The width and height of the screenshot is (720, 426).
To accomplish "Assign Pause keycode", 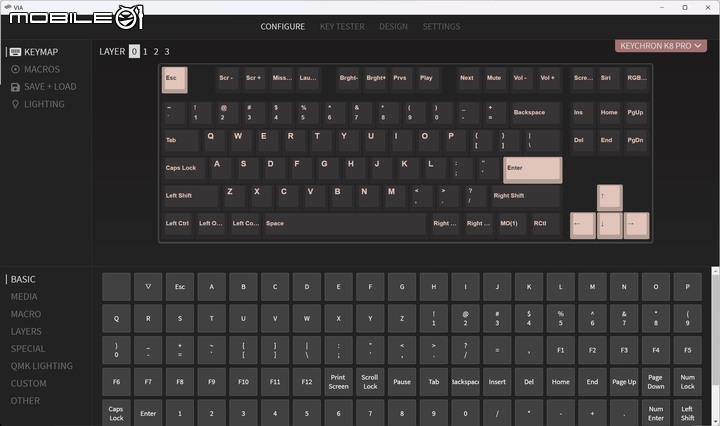I will point(402,382).
